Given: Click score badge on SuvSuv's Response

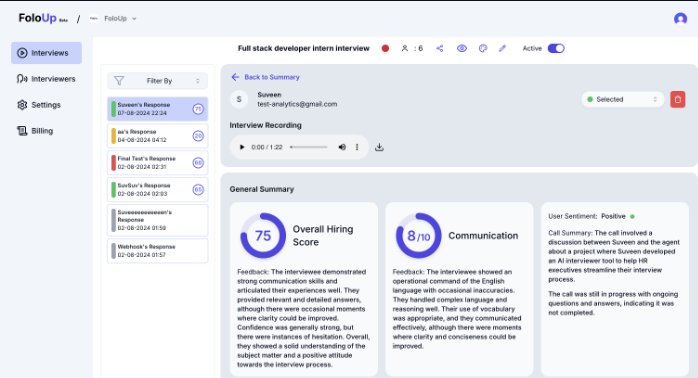Looking at the screenshot, I should coord(198,190).
